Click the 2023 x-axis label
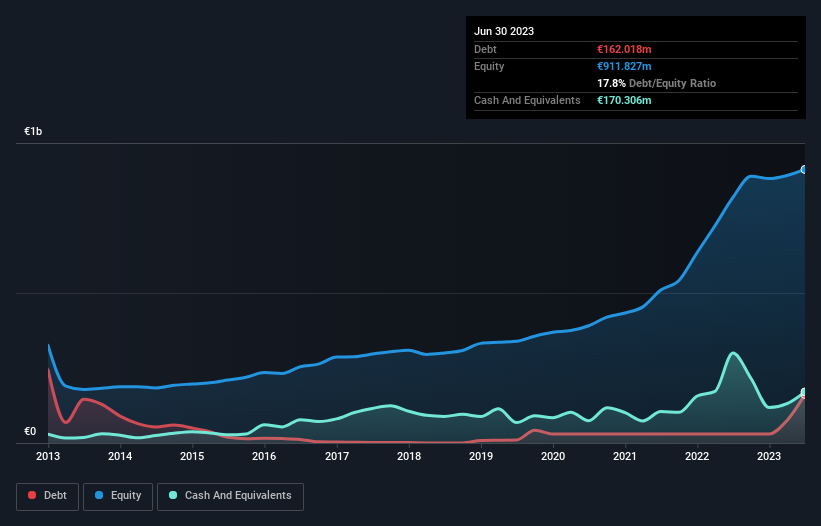This screenshot has height=526, width=821. pyautogui.click(x=769, y=456)
